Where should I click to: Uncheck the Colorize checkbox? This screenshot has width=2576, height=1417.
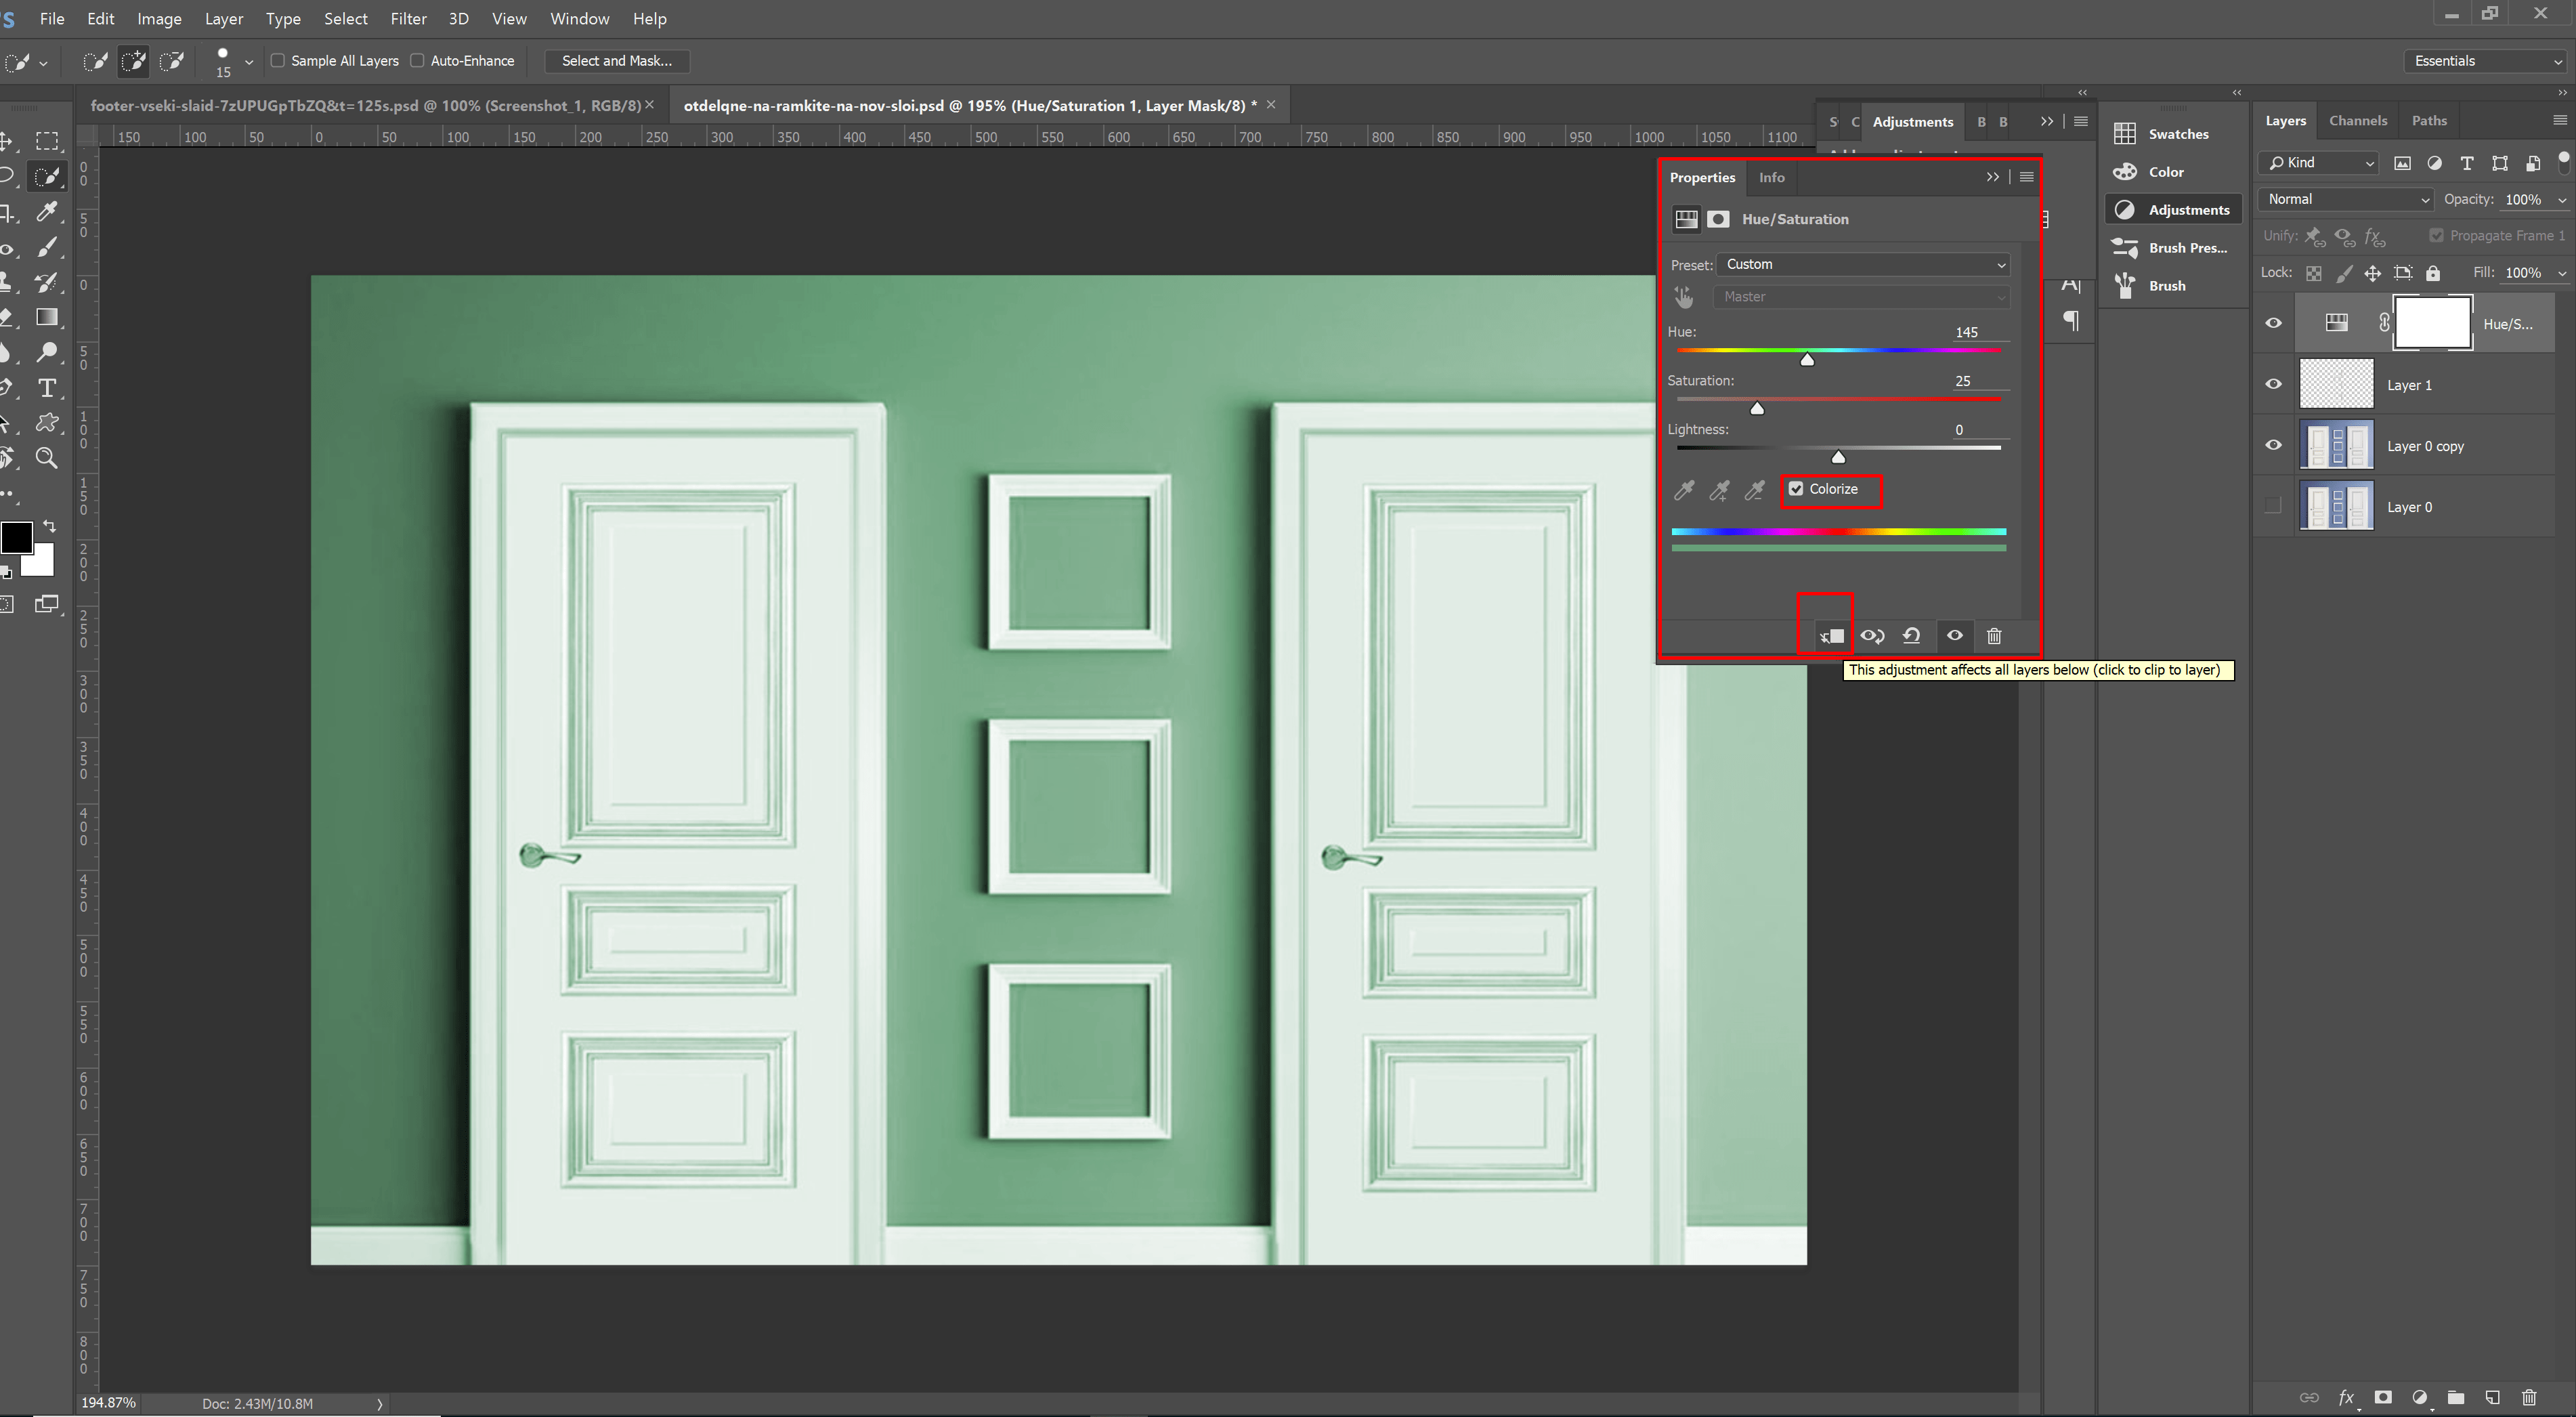point(1796,489)
